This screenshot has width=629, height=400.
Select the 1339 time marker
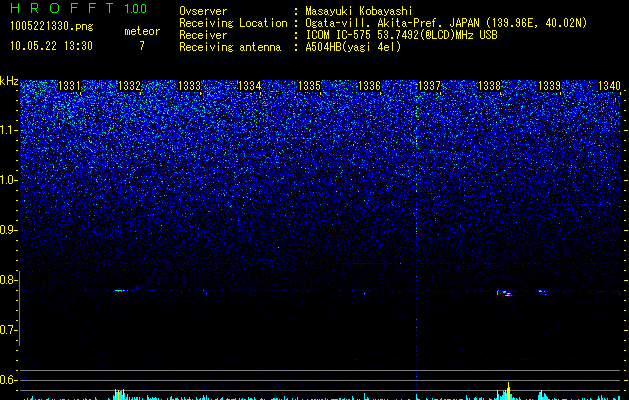click(x=549, y=86)
